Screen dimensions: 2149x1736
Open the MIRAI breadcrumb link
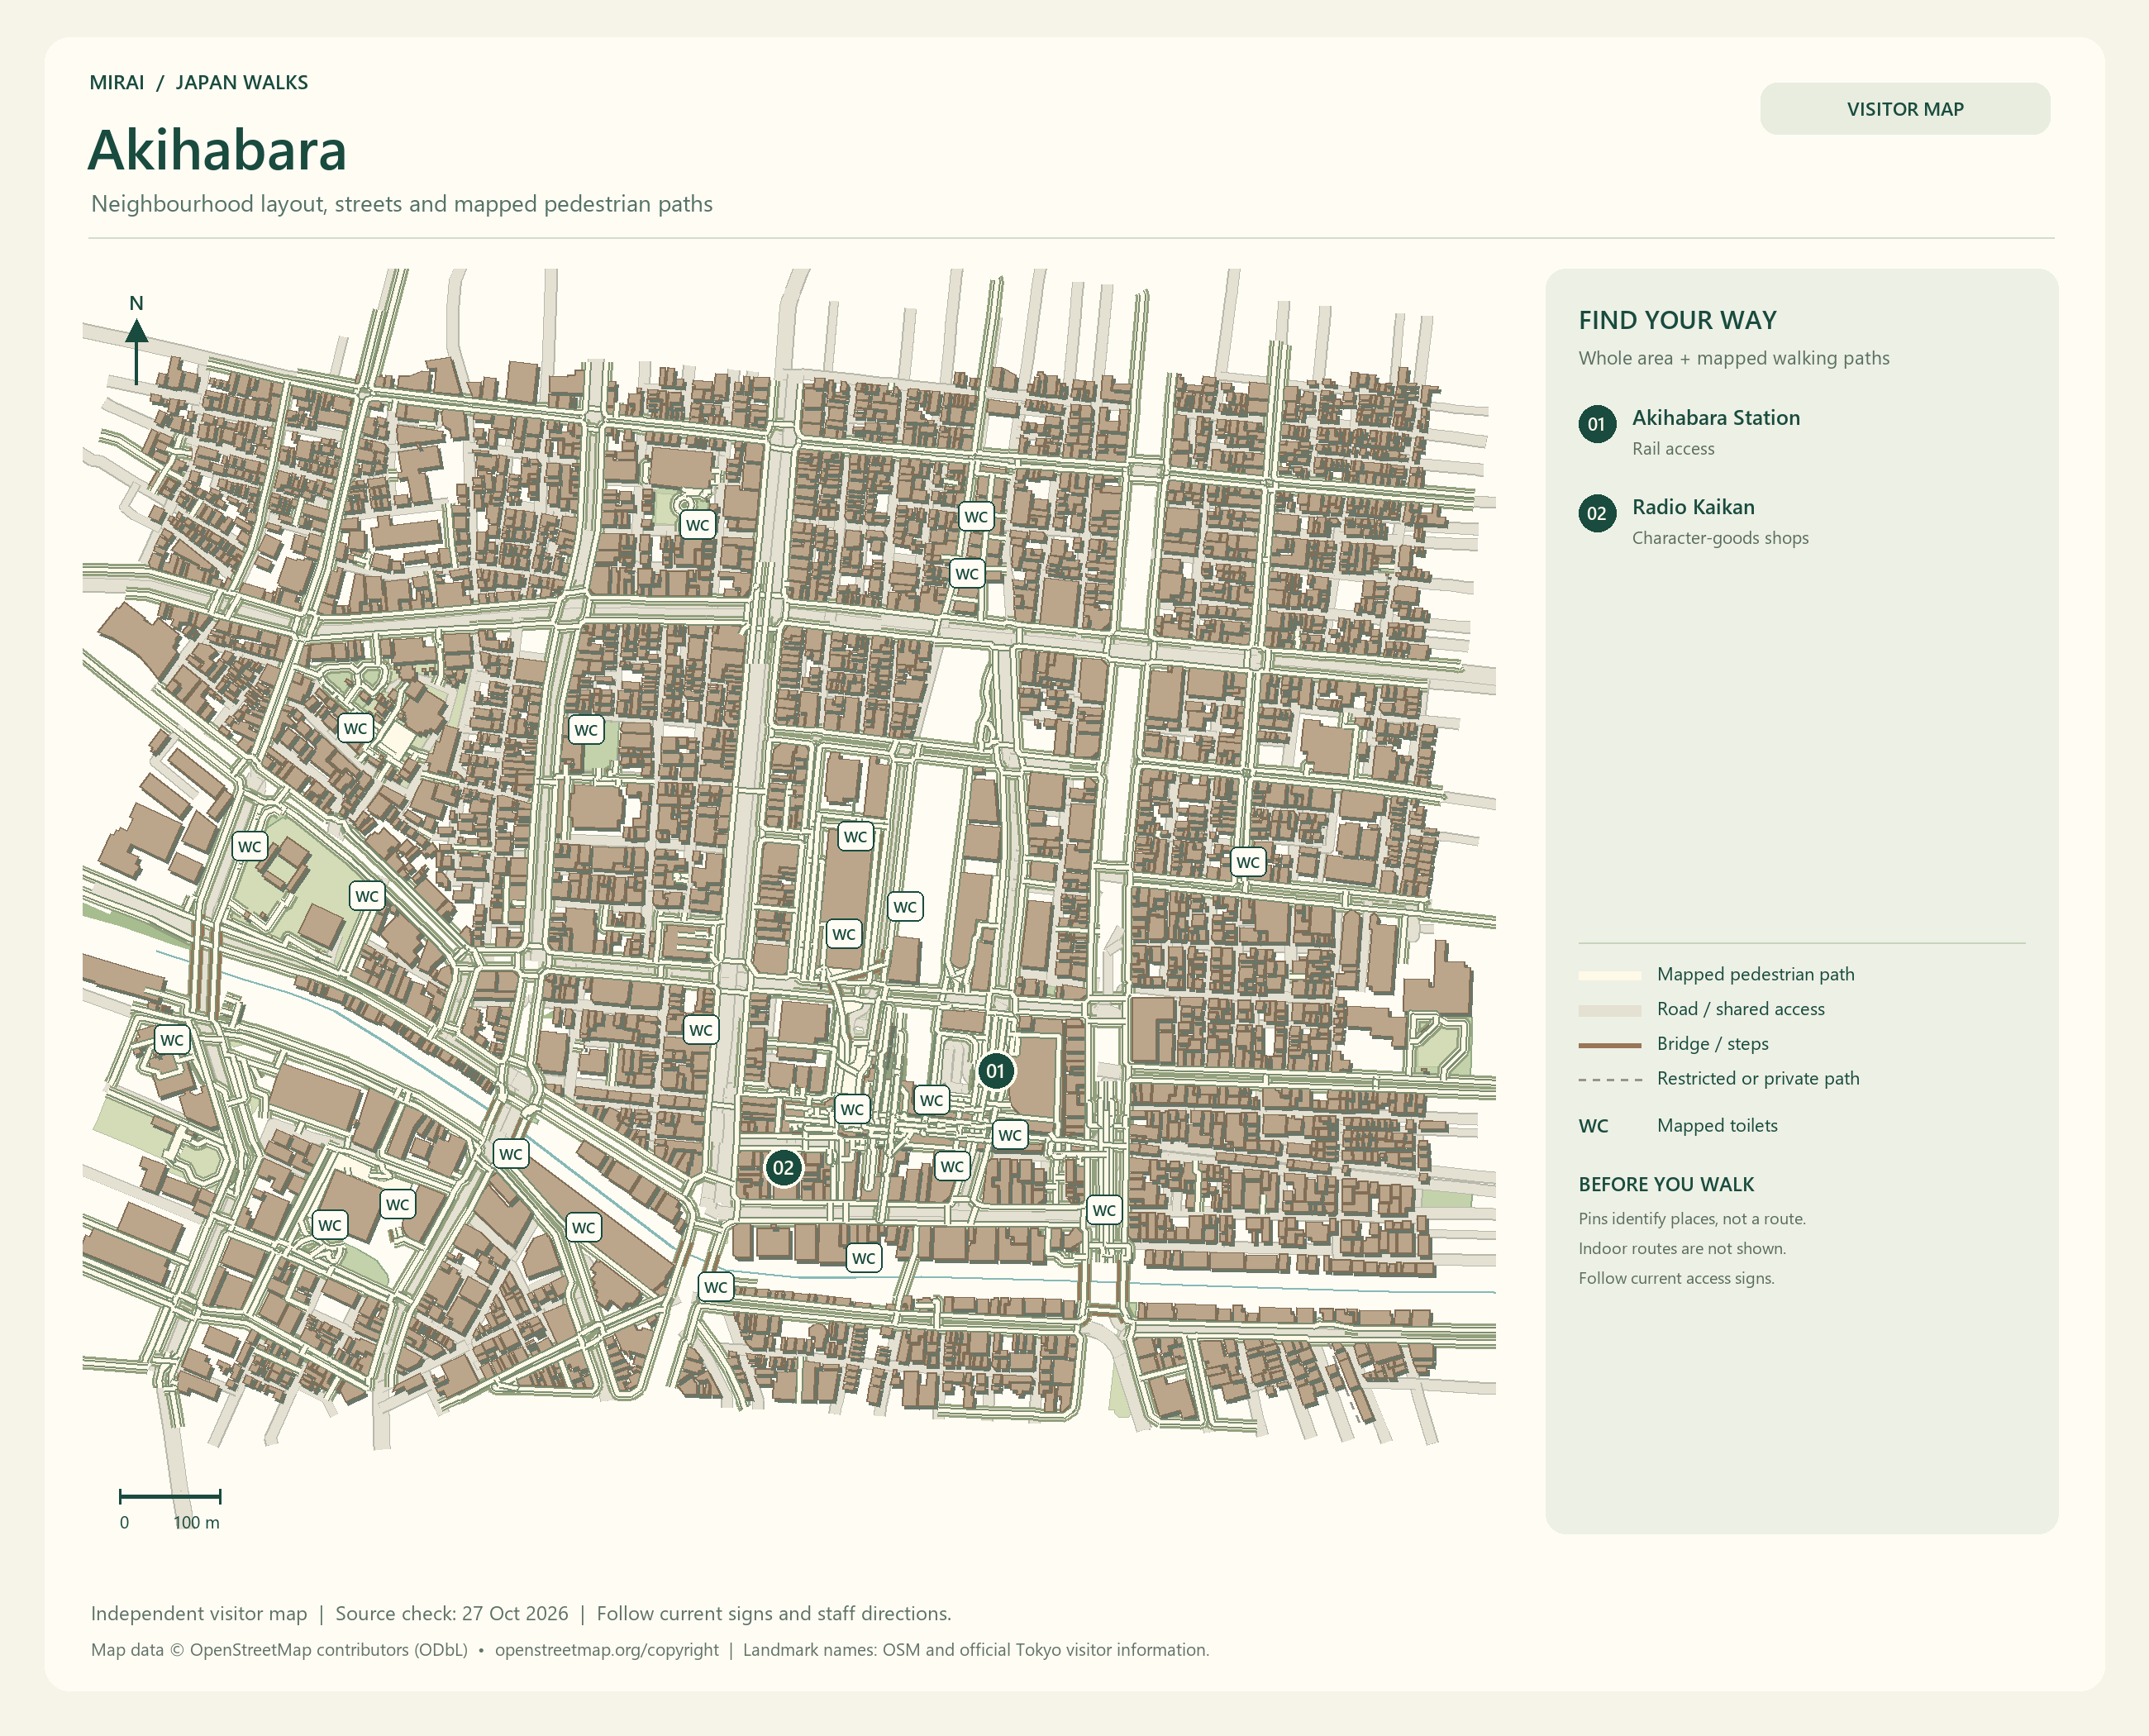coord(117,83)
